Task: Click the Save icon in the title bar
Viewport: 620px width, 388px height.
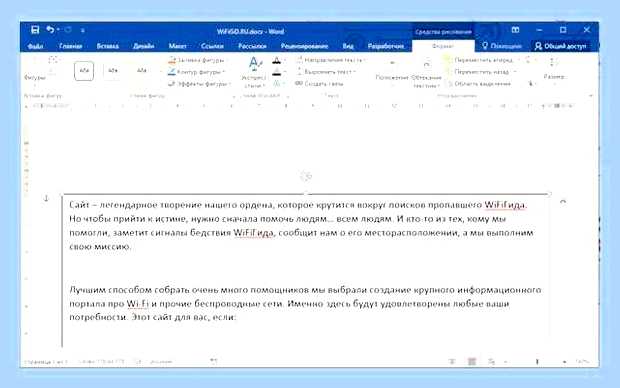Action: 35,30
